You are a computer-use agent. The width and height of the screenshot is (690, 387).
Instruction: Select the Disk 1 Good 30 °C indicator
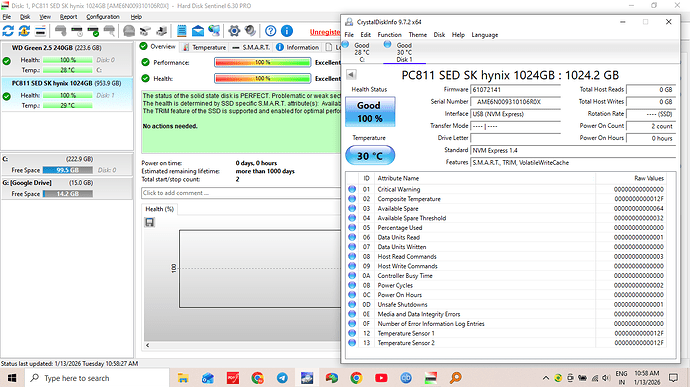404,52
